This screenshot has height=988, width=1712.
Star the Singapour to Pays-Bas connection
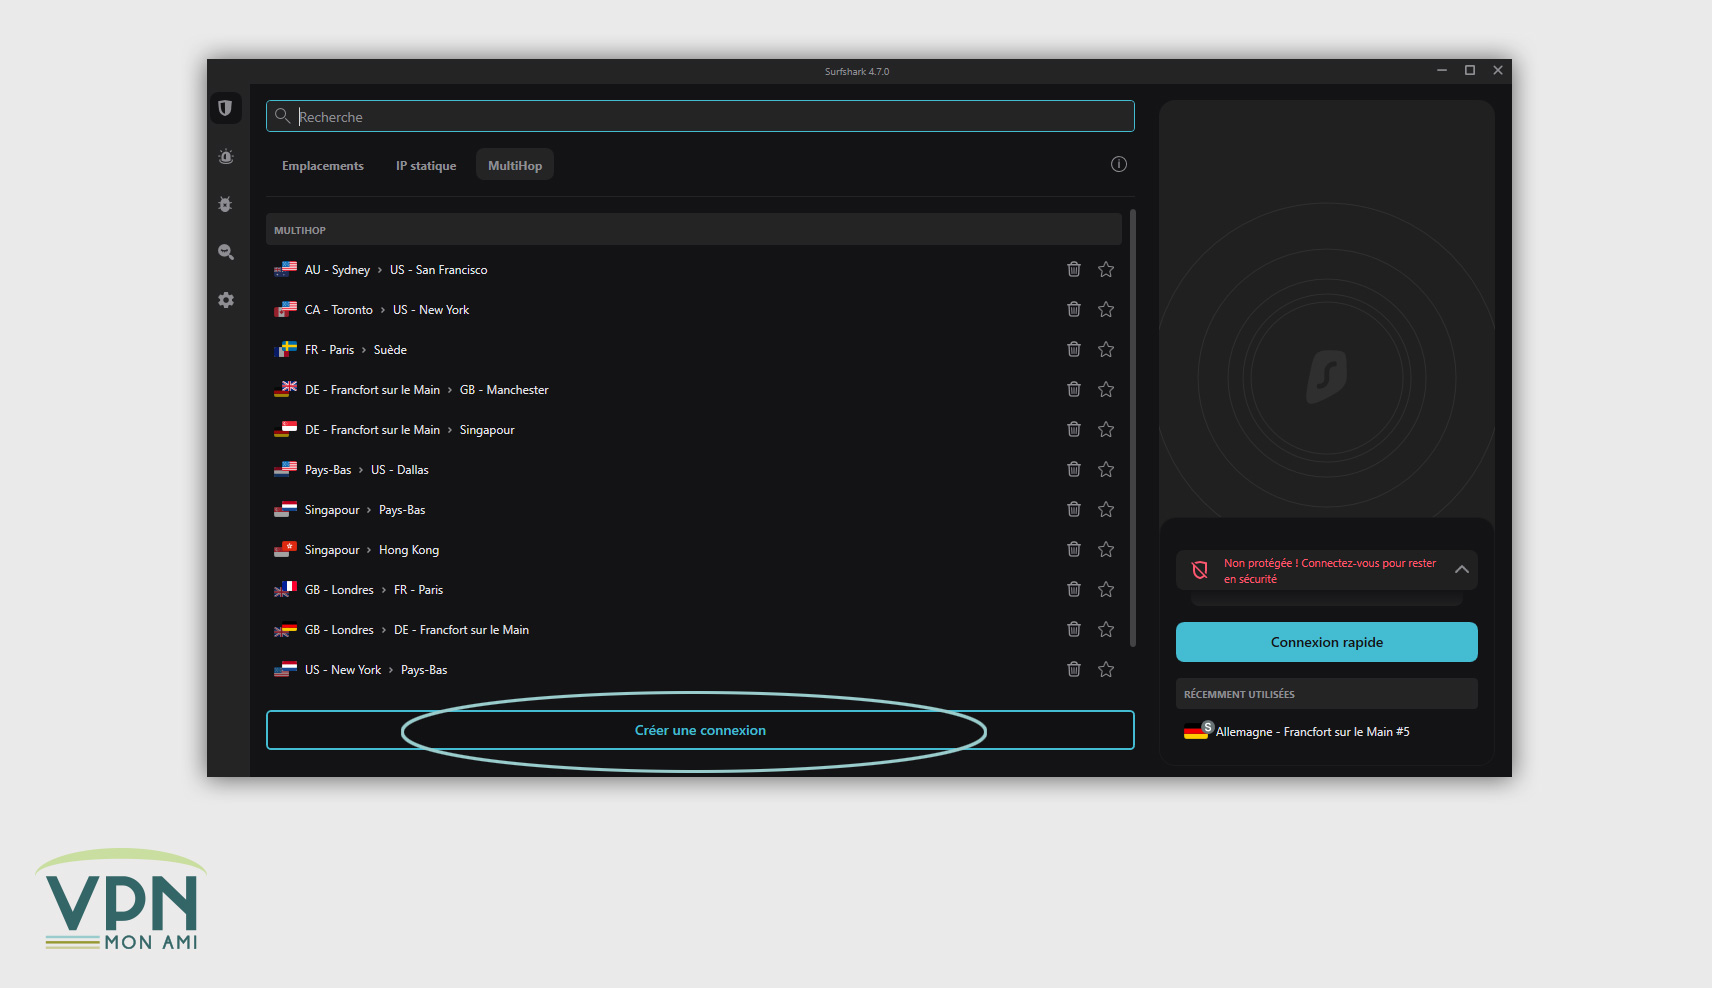(1106, 509)
